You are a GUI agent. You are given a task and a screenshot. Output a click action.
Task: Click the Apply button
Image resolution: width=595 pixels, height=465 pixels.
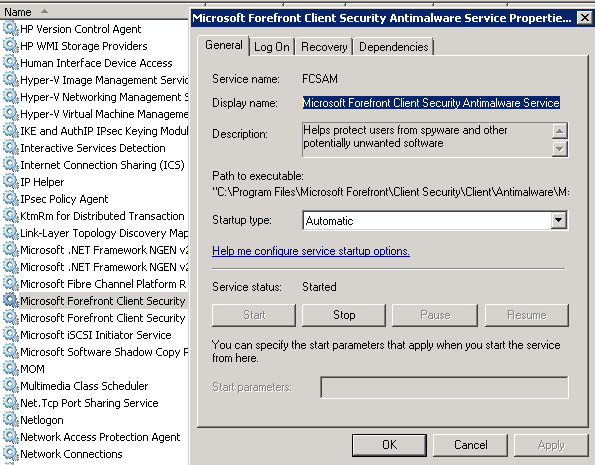coord(551,445)
